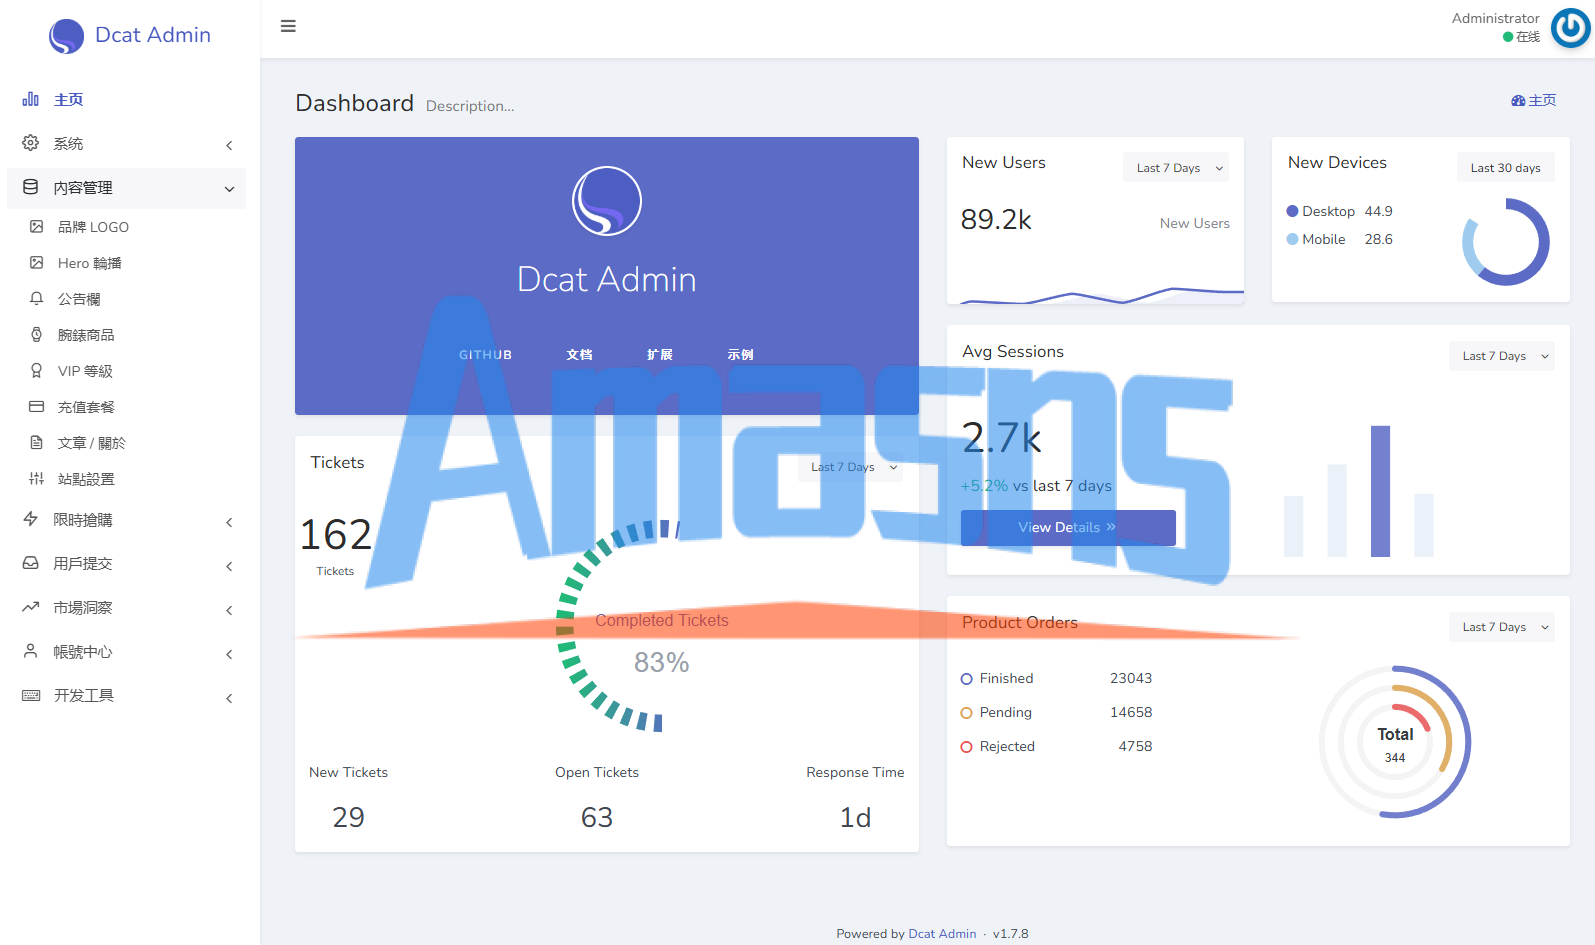This screenshot has height=945, width=1595.
Task: Click the 限時搶購 lightning icon
Action: [31, 519]
